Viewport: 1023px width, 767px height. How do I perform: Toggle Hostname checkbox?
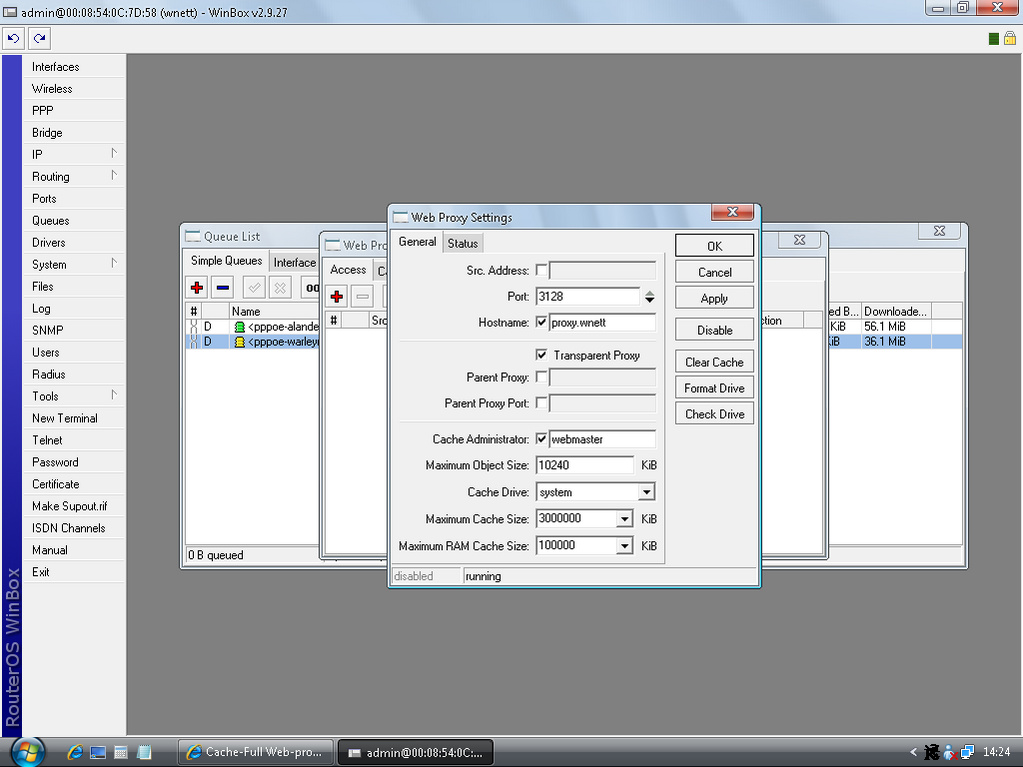tap(541, 322)
